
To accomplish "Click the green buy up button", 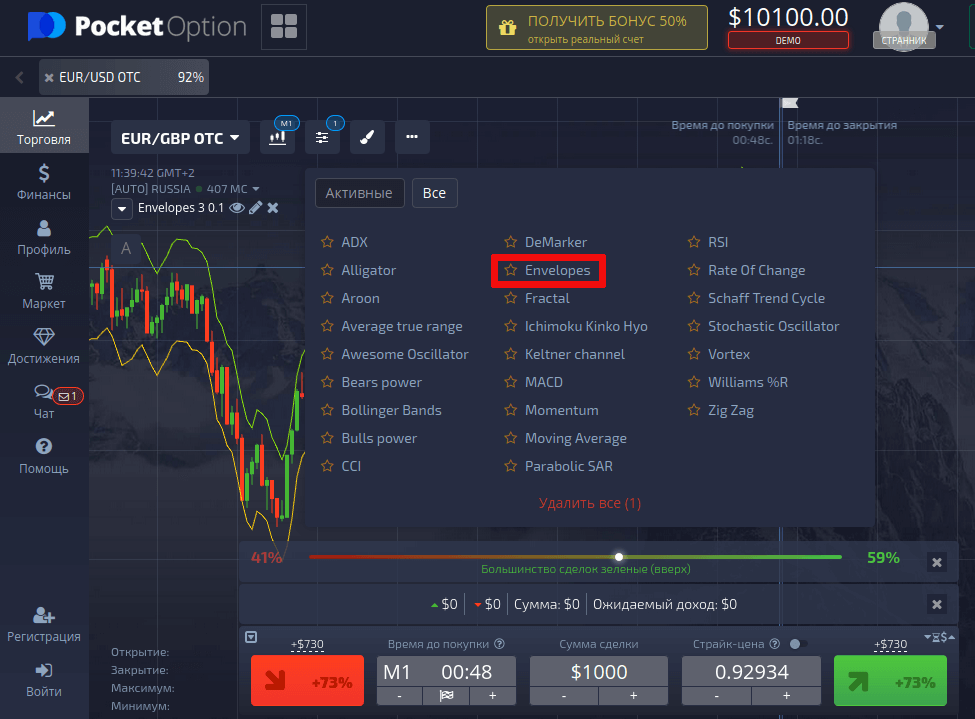I will (889, 682).
